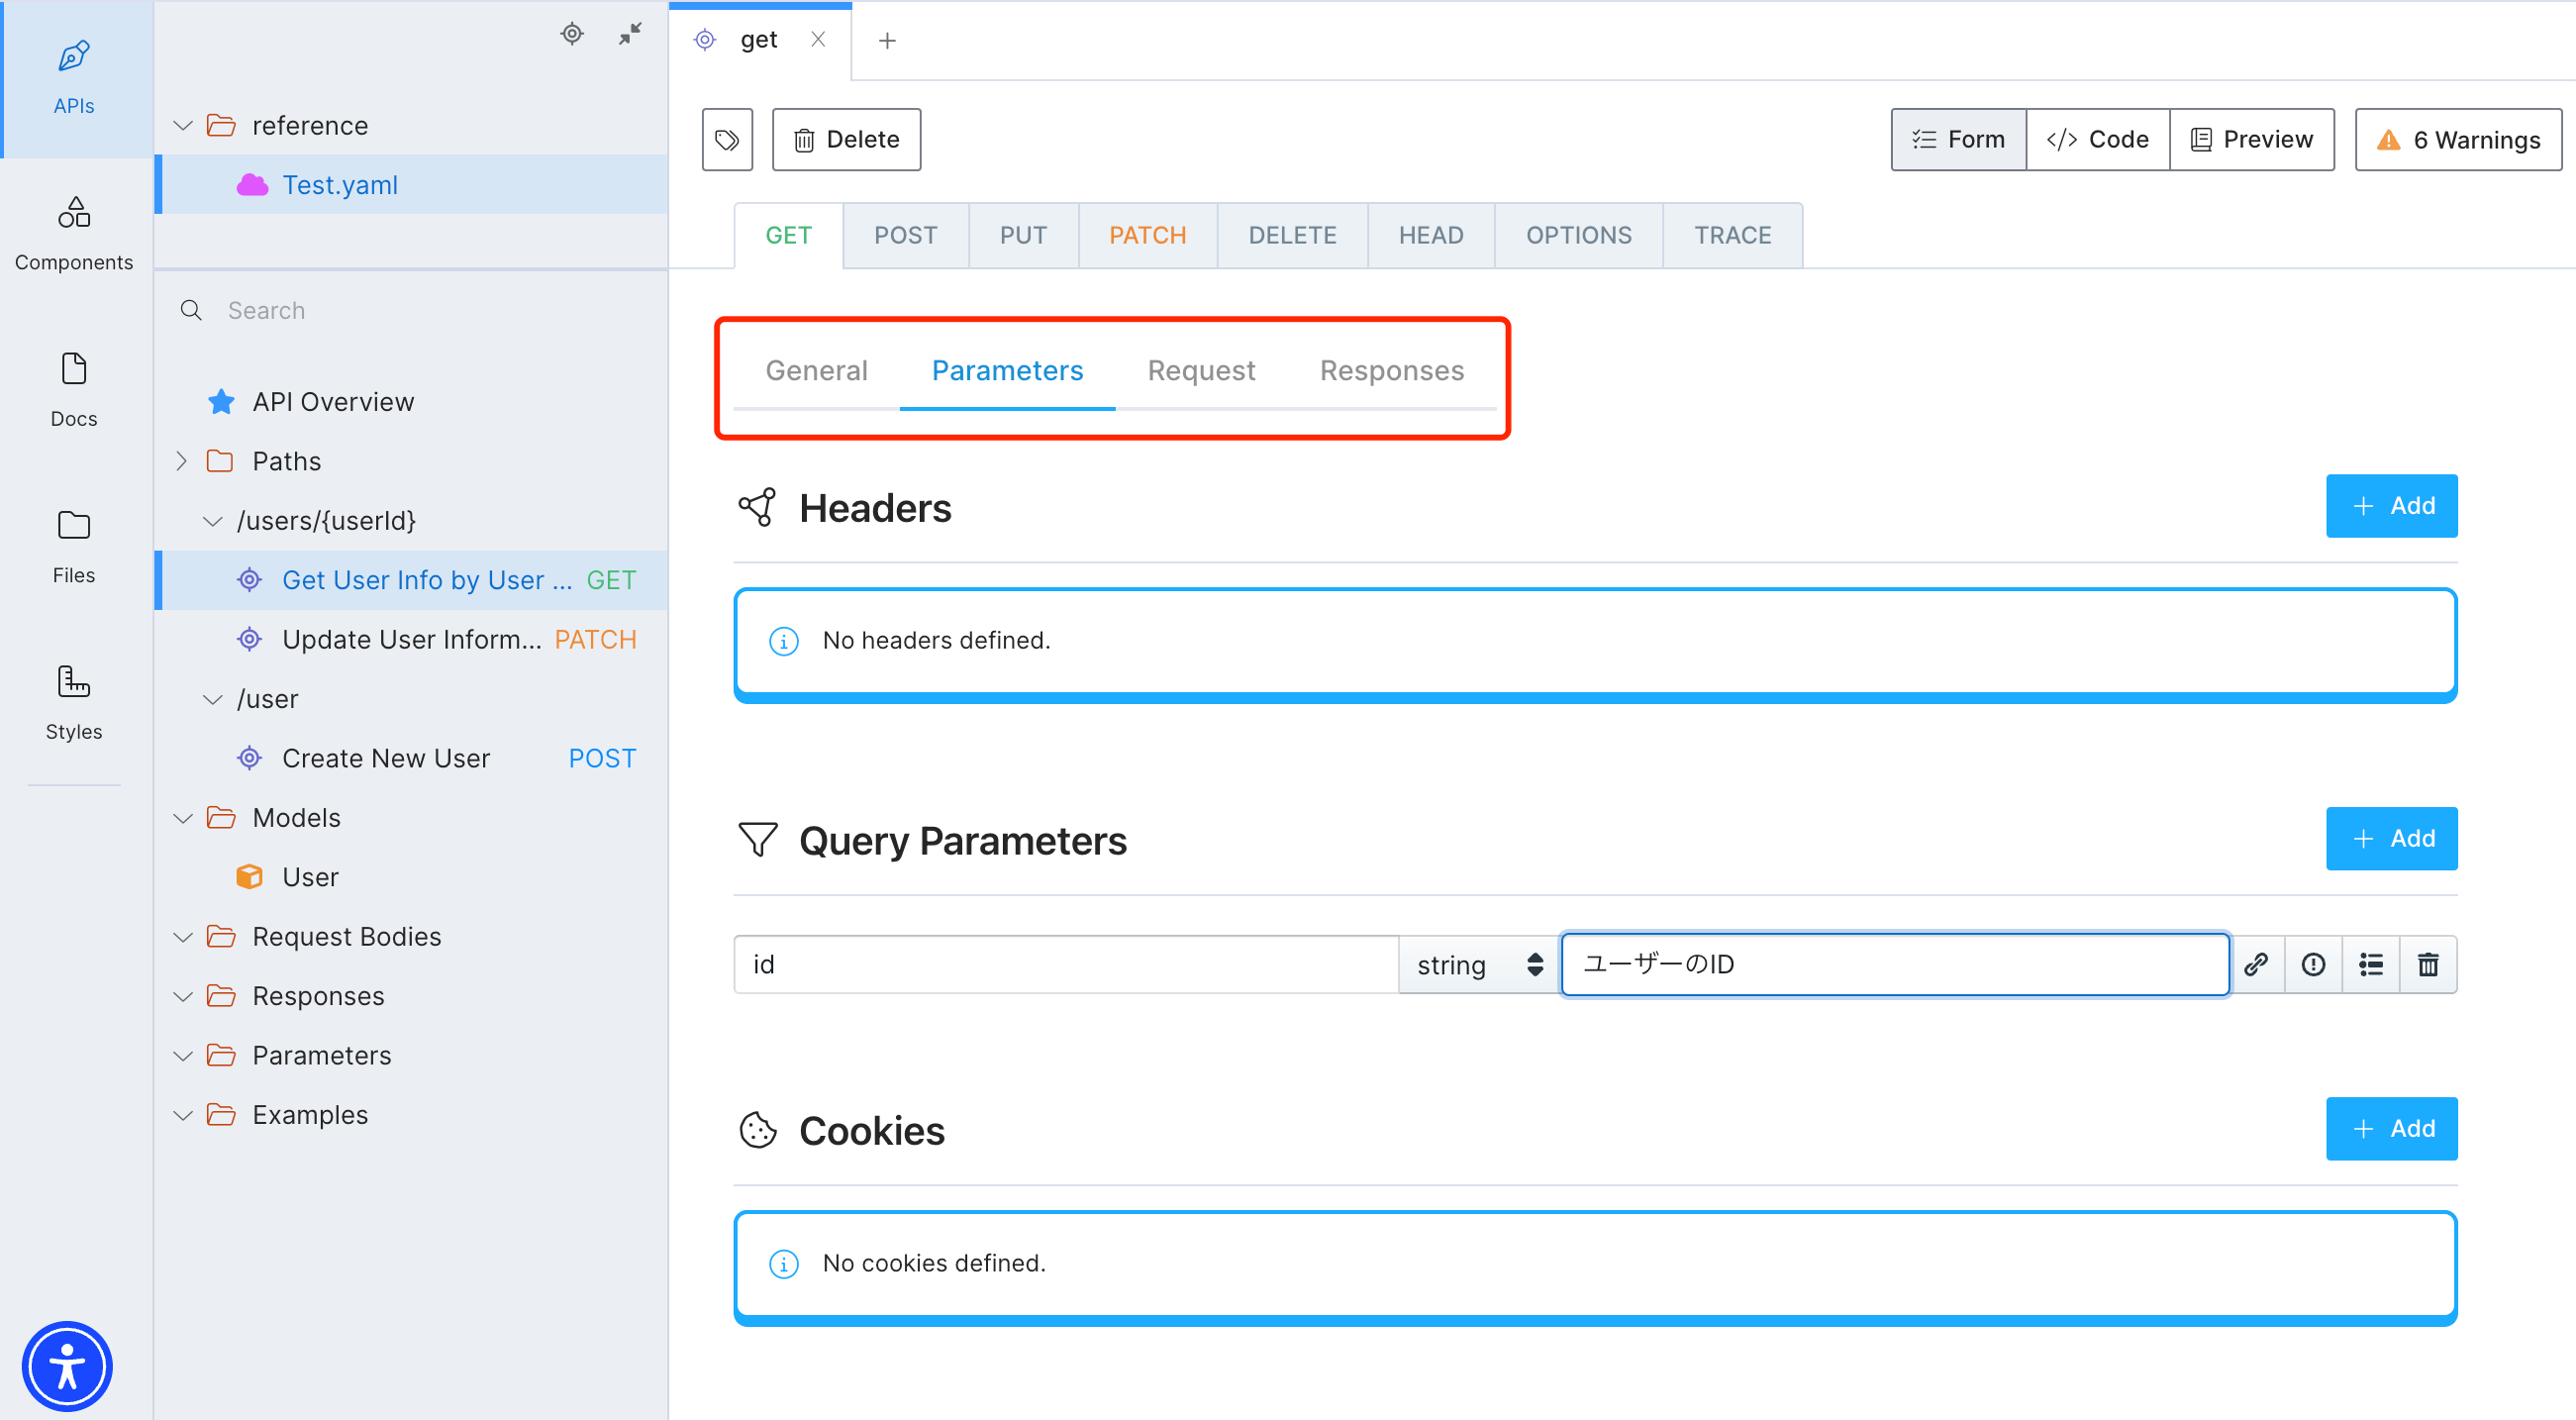Click the tag/label icon left of Delete
This screenshot has width=2576, height=1420.
(729, 139)
